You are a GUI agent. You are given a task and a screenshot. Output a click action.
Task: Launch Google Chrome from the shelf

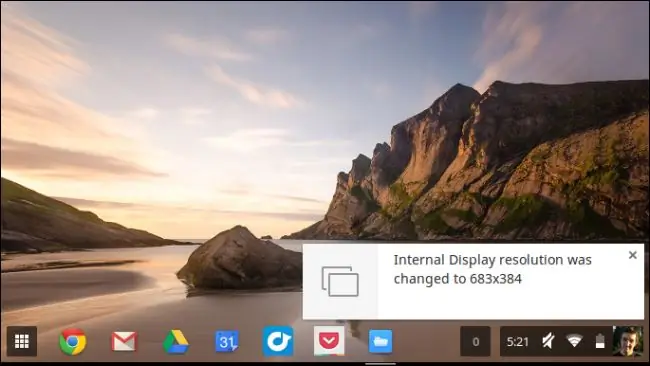pyautogui.click(x=73, y=342)
